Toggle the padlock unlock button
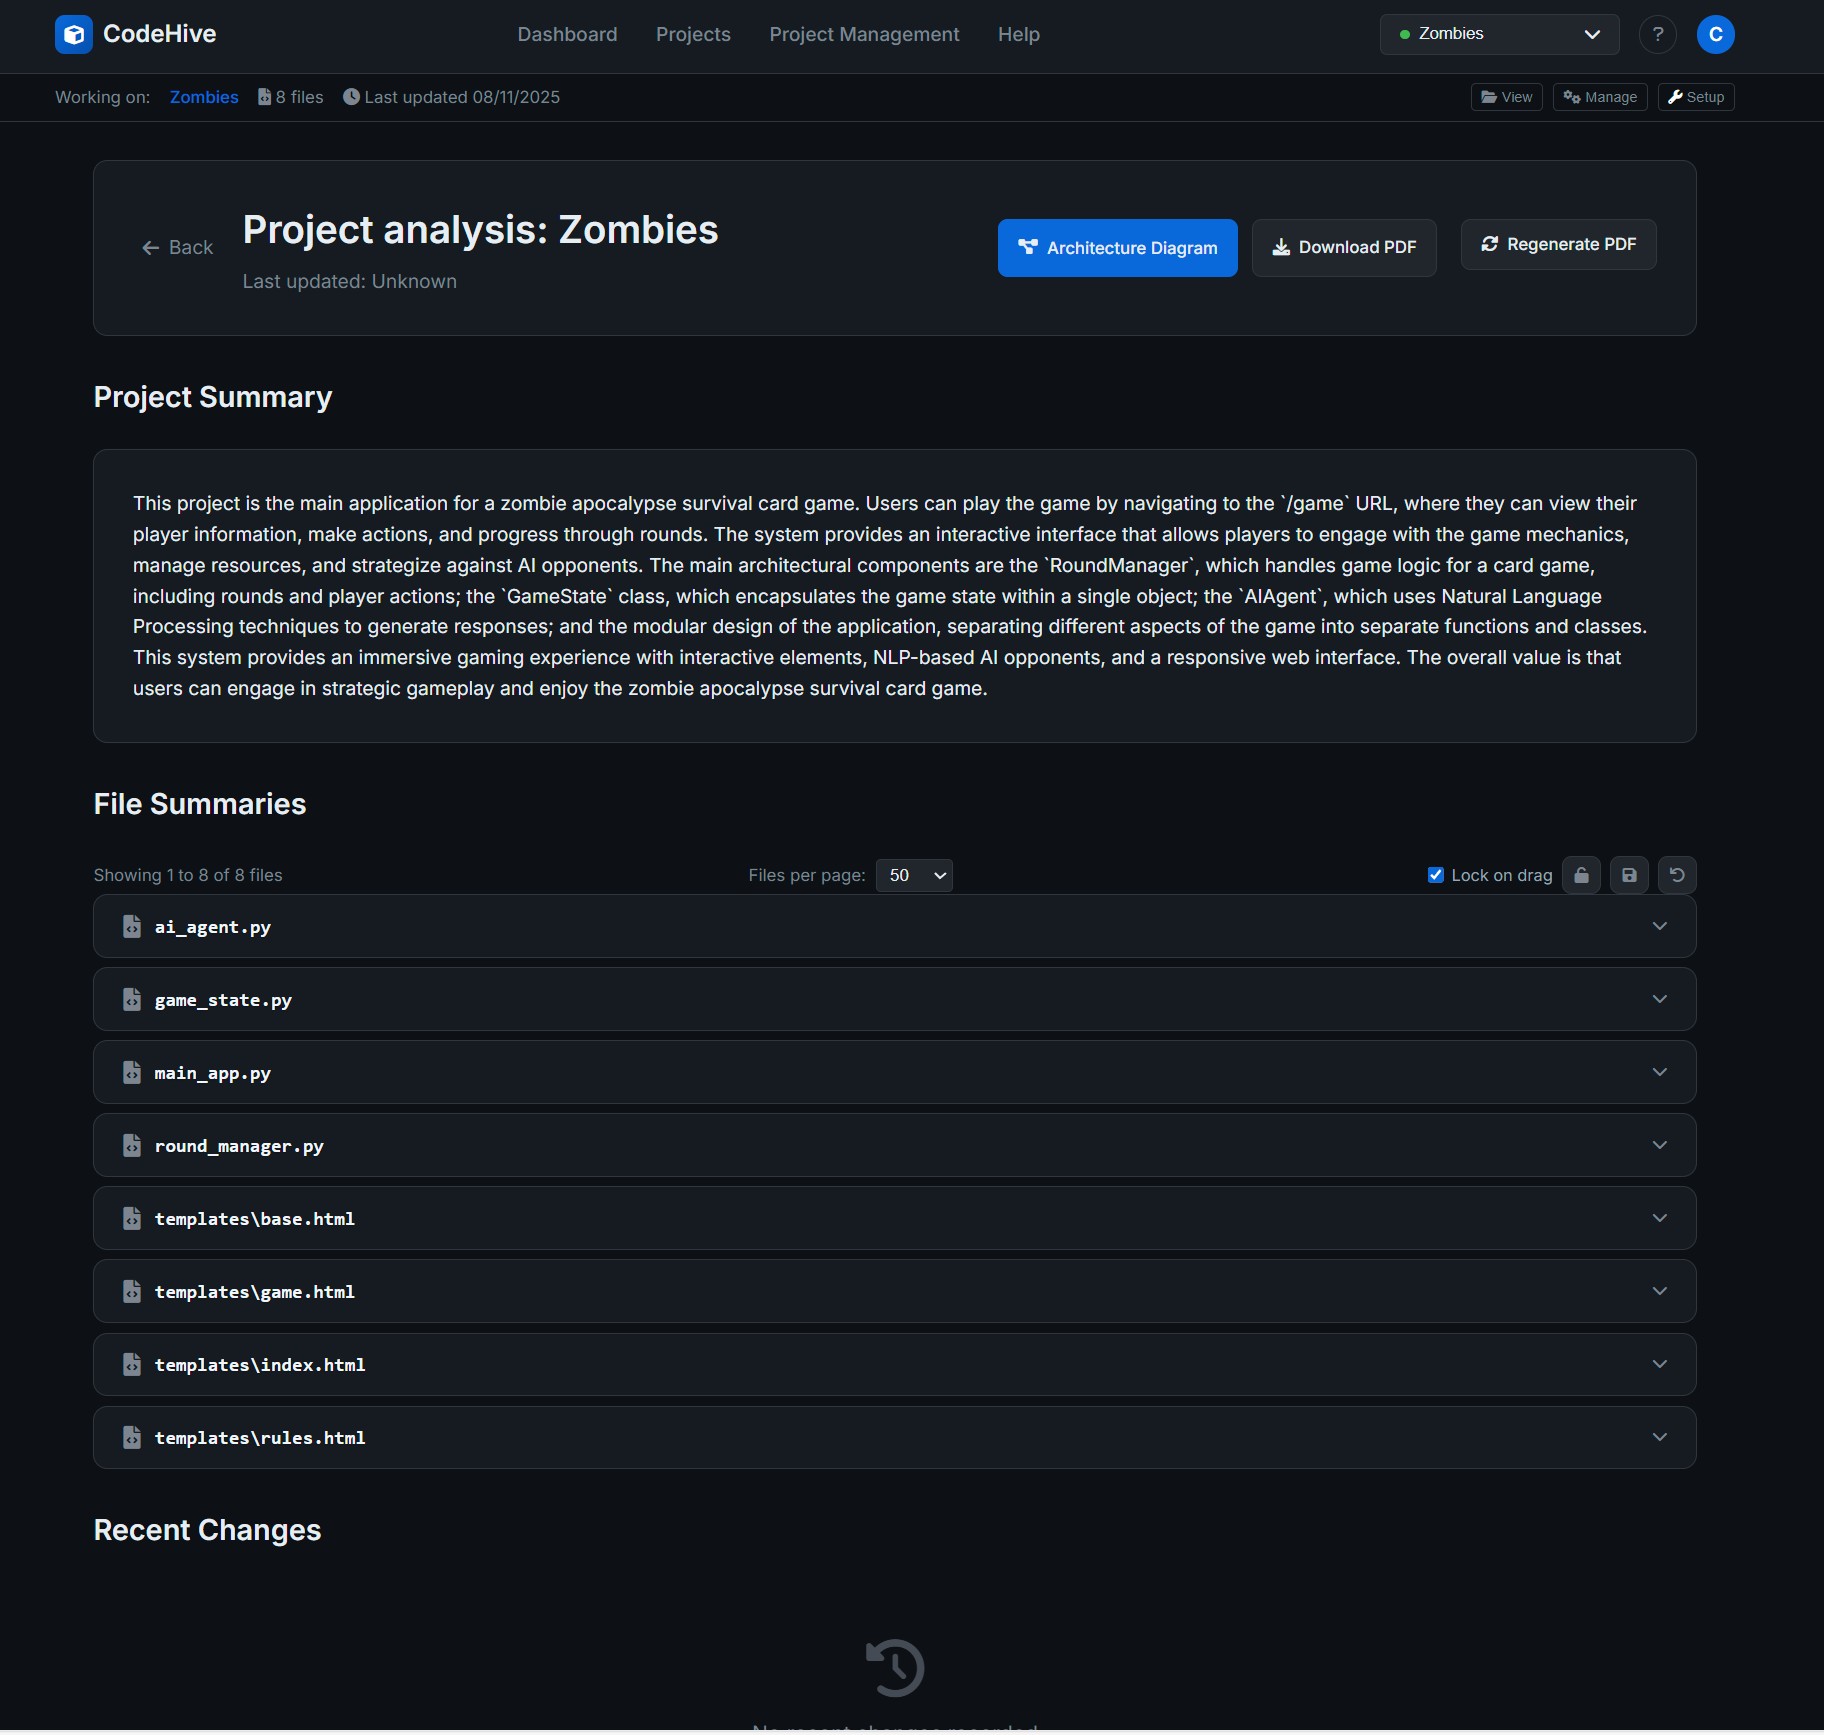The image size is (1824, 1735). [1581, 875]
